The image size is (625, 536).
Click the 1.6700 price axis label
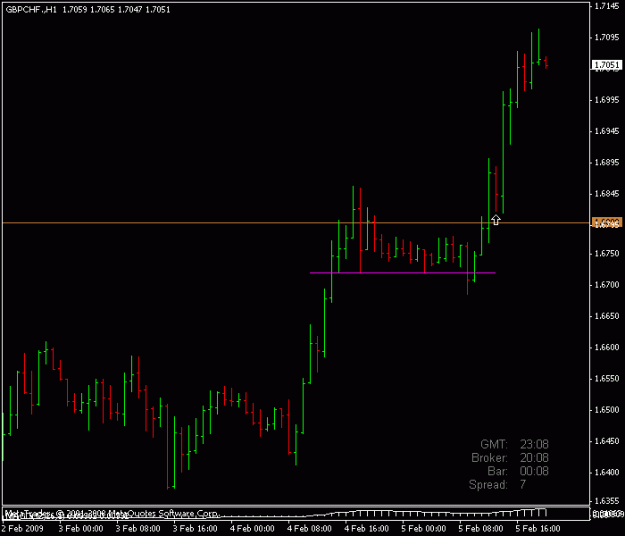(607, 285)
